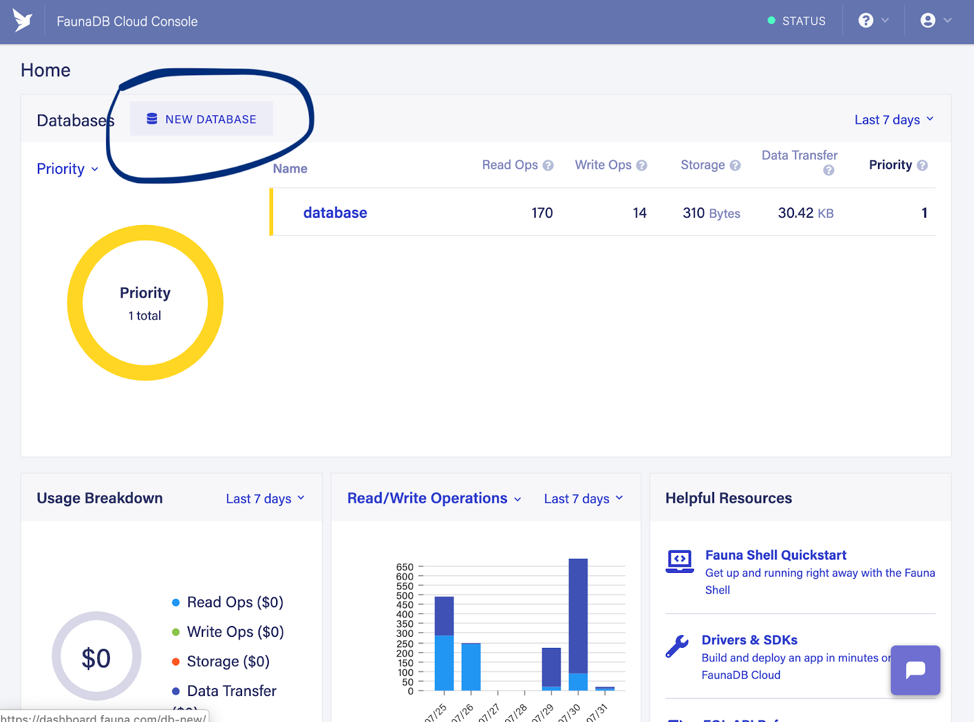Expand the Read/Write Operations chart selector
This screenshot has height=722, width=974.
(434, 498)
